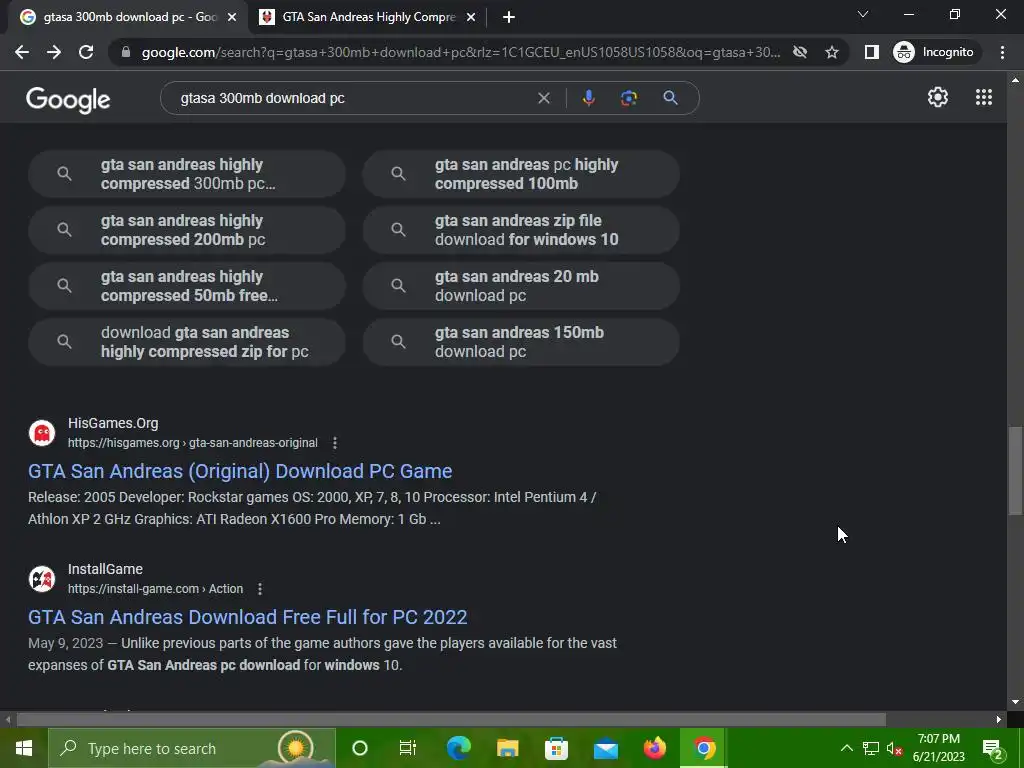Select suggestion gta san andreas highly compressed 200mb pc
1024x768 pixels.
[x=187, y=230]
